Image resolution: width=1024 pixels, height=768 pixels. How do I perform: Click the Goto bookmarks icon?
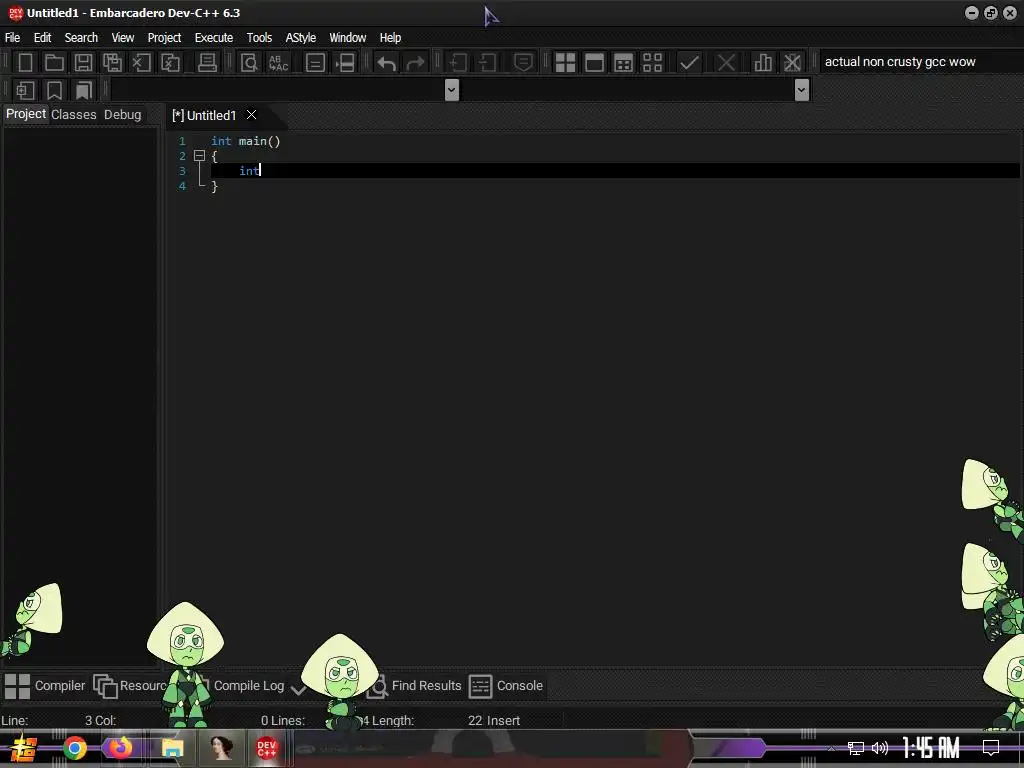(x=84, y=90)
